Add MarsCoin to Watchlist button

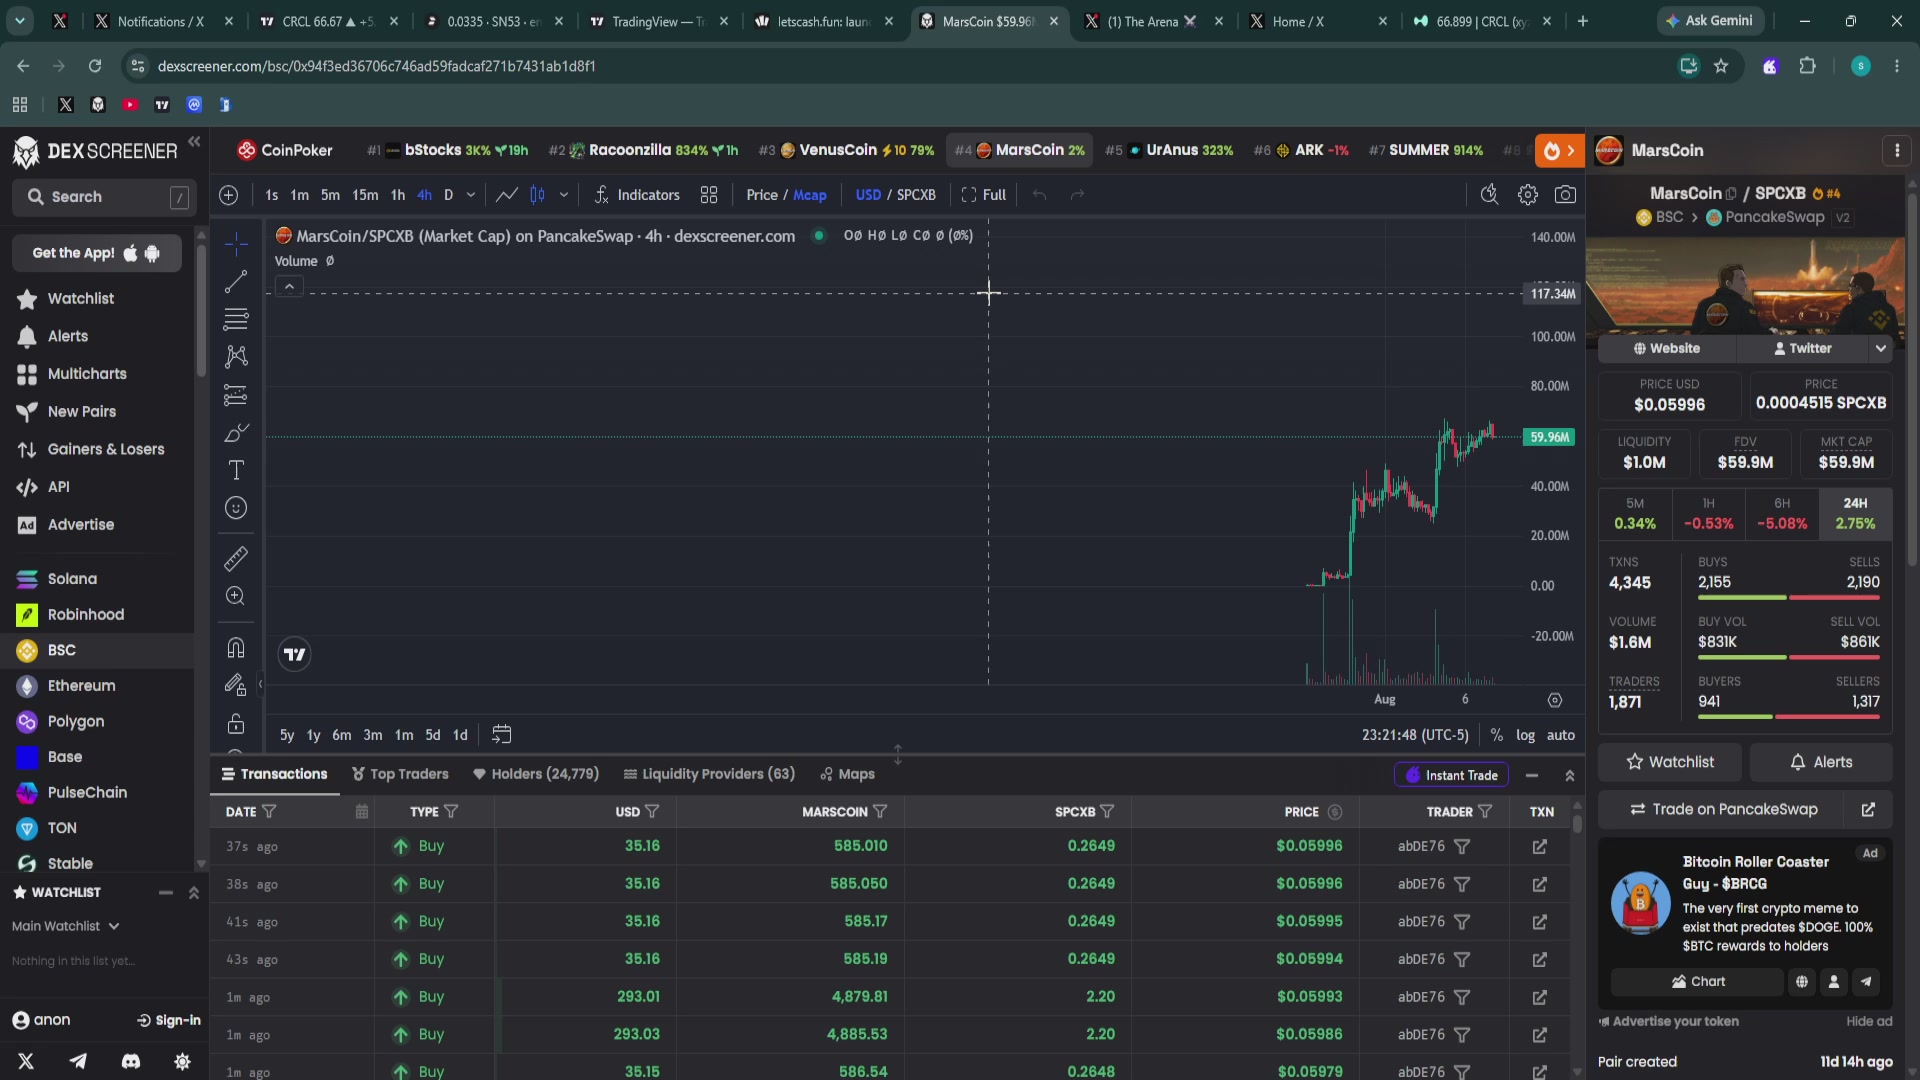[1669, 762]
